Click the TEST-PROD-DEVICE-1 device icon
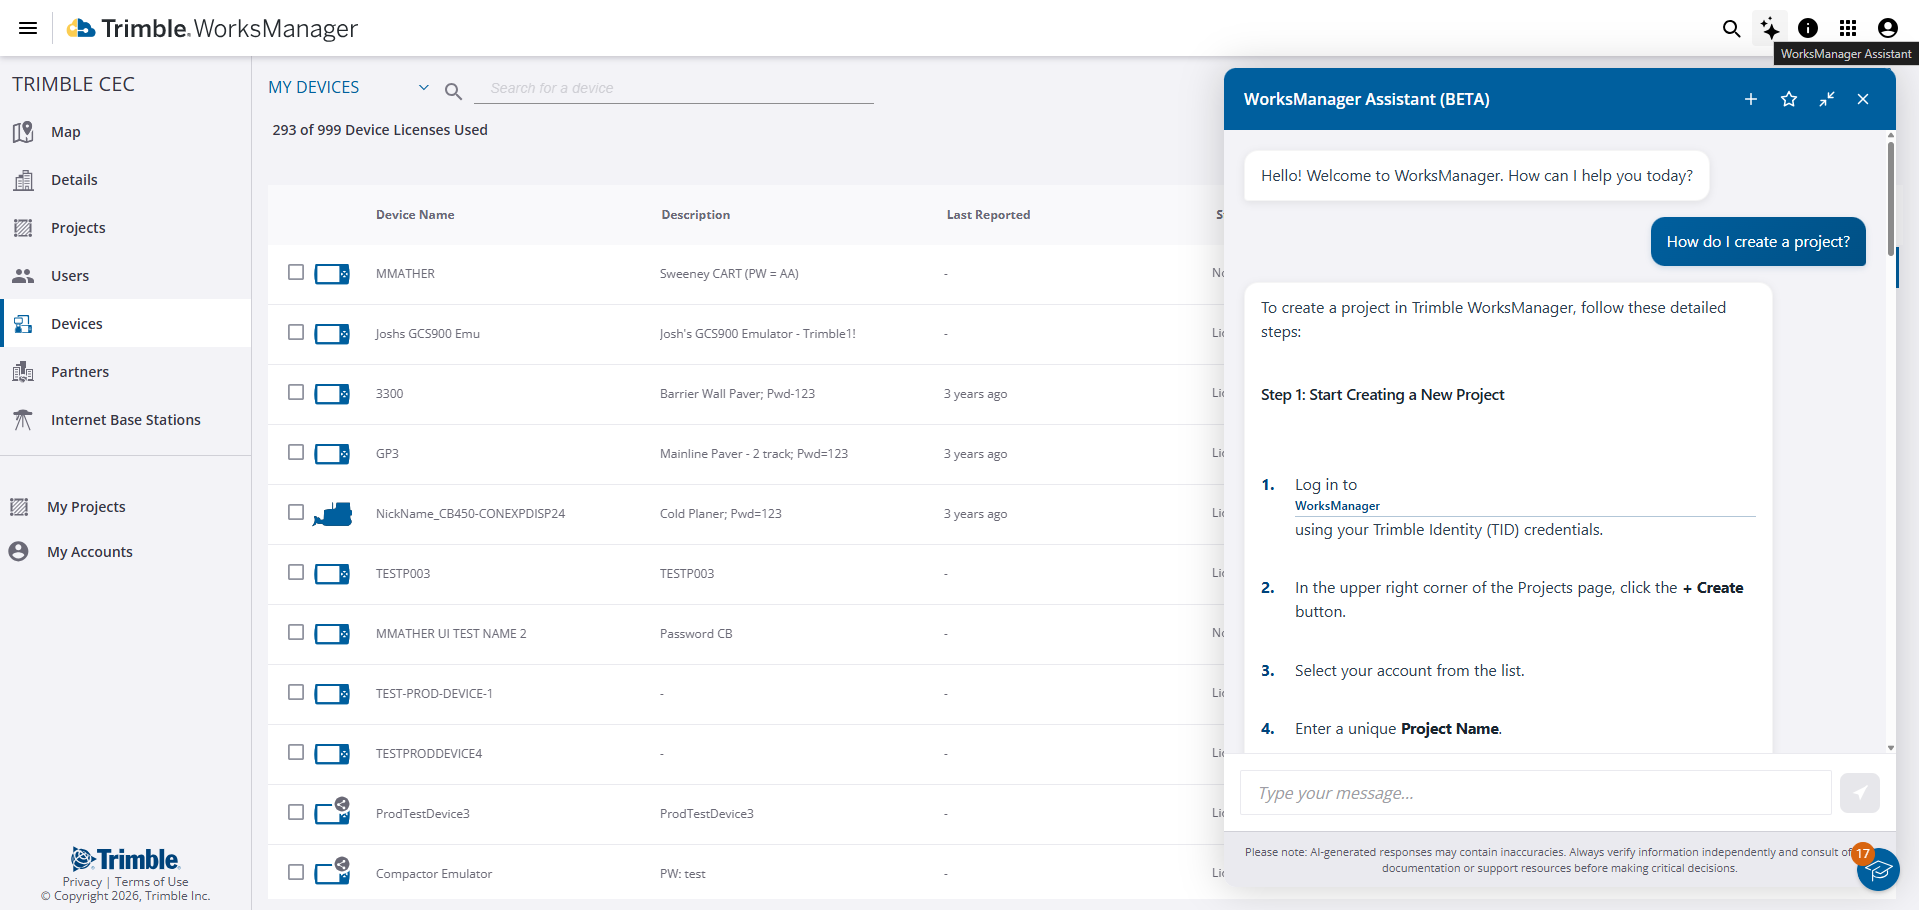This screenshot has width=1919, height=910. [x=332, y=694]
